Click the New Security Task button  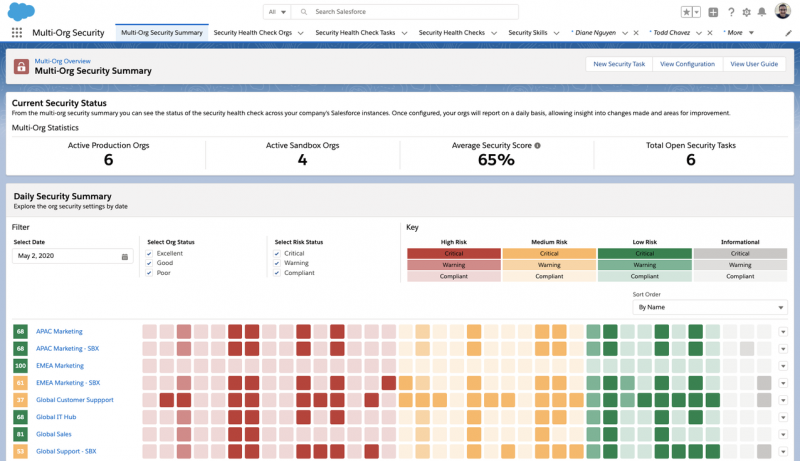[619, 64]
